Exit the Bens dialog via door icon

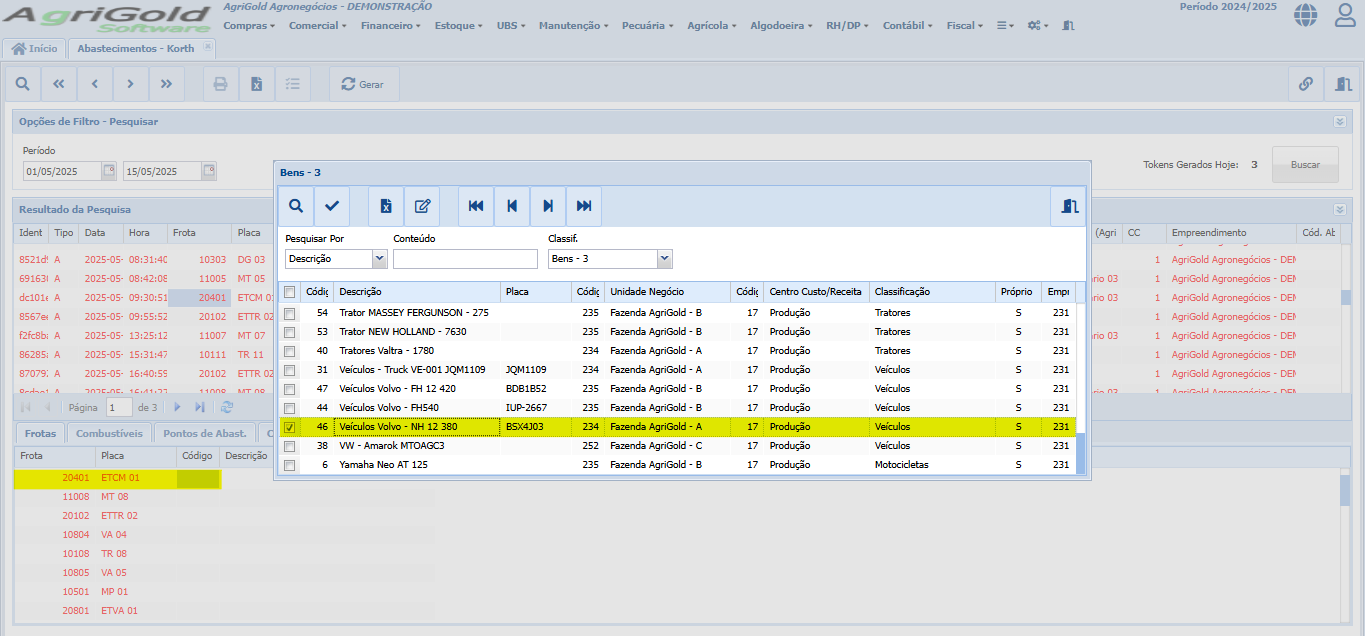pyautogui.click(x=1070, y=206)
